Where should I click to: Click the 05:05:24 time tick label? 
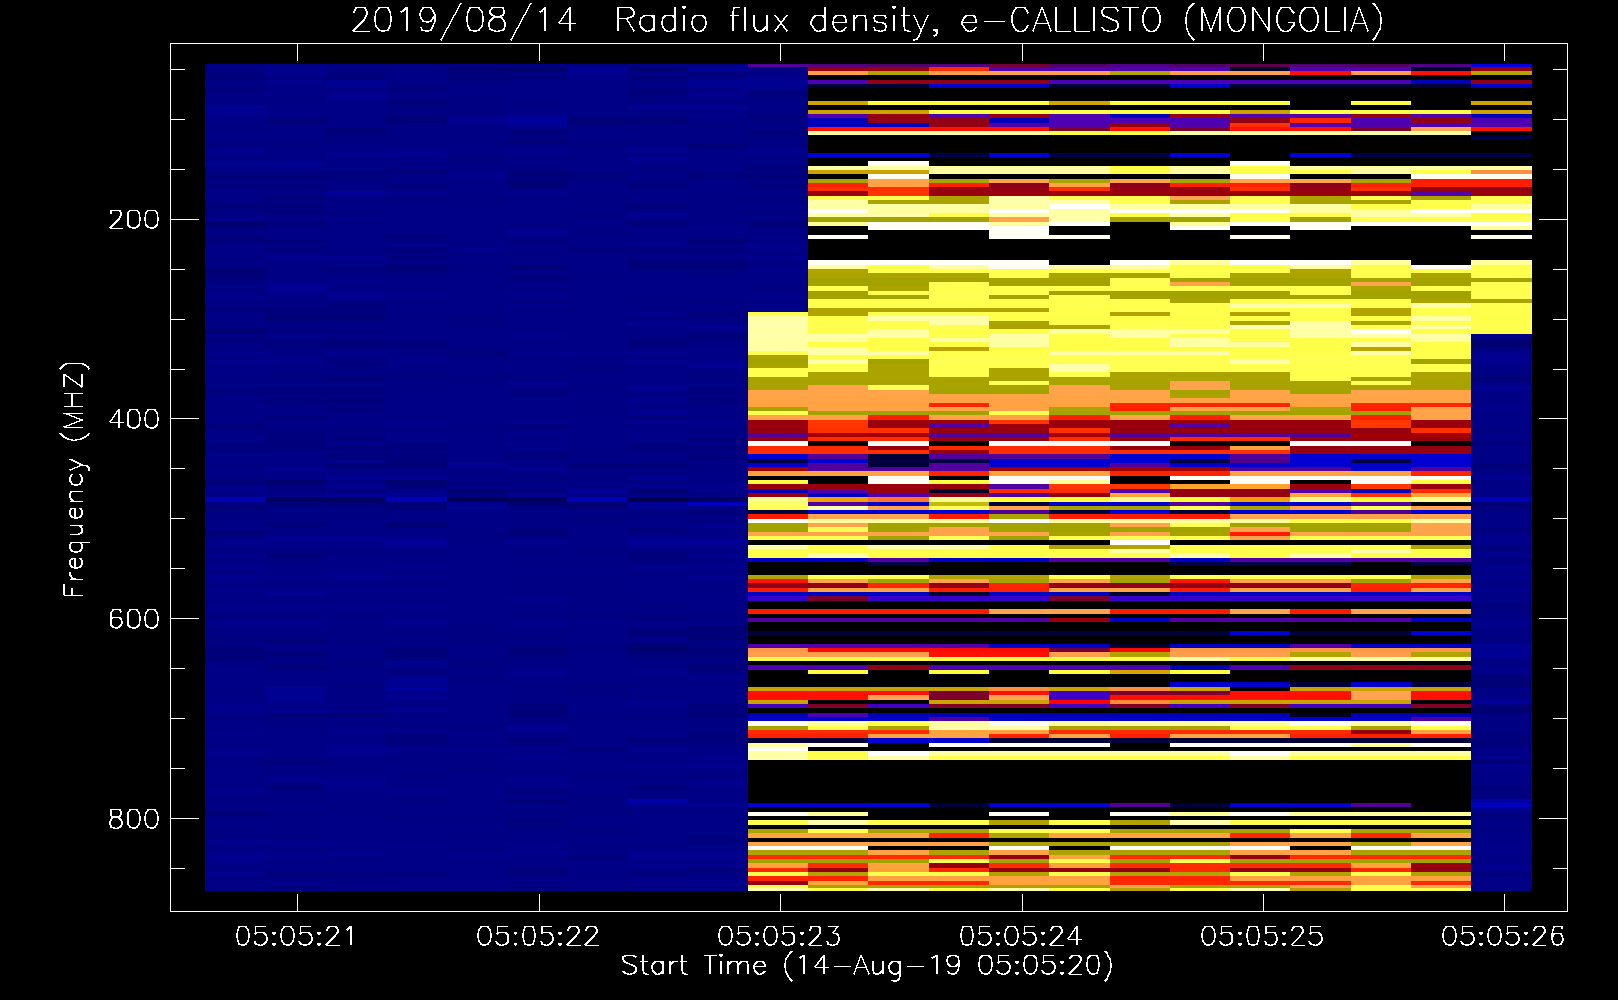pyautogui.click(x=1021, y=936)
